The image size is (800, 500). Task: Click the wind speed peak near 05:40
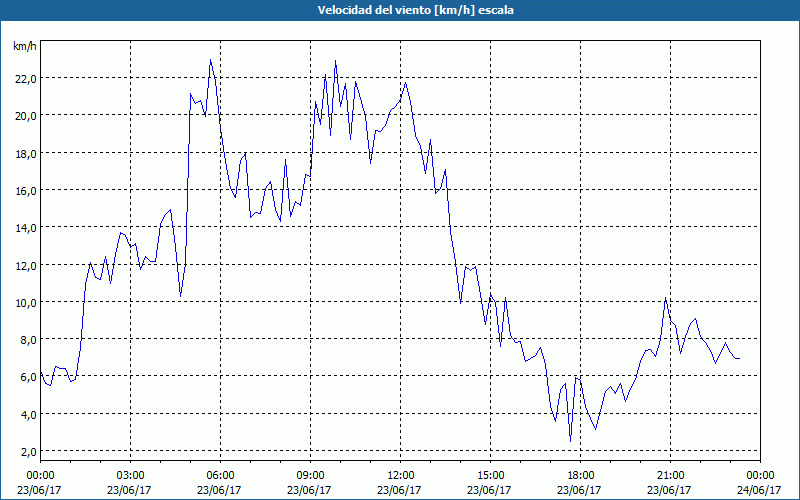click(210, 60)
